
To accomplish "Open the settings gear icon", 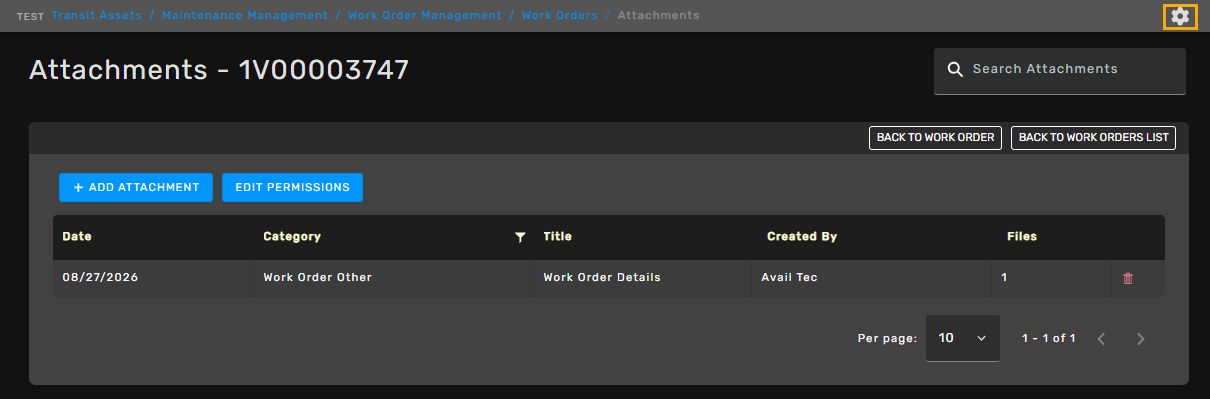I will [x=1180, y=16].
